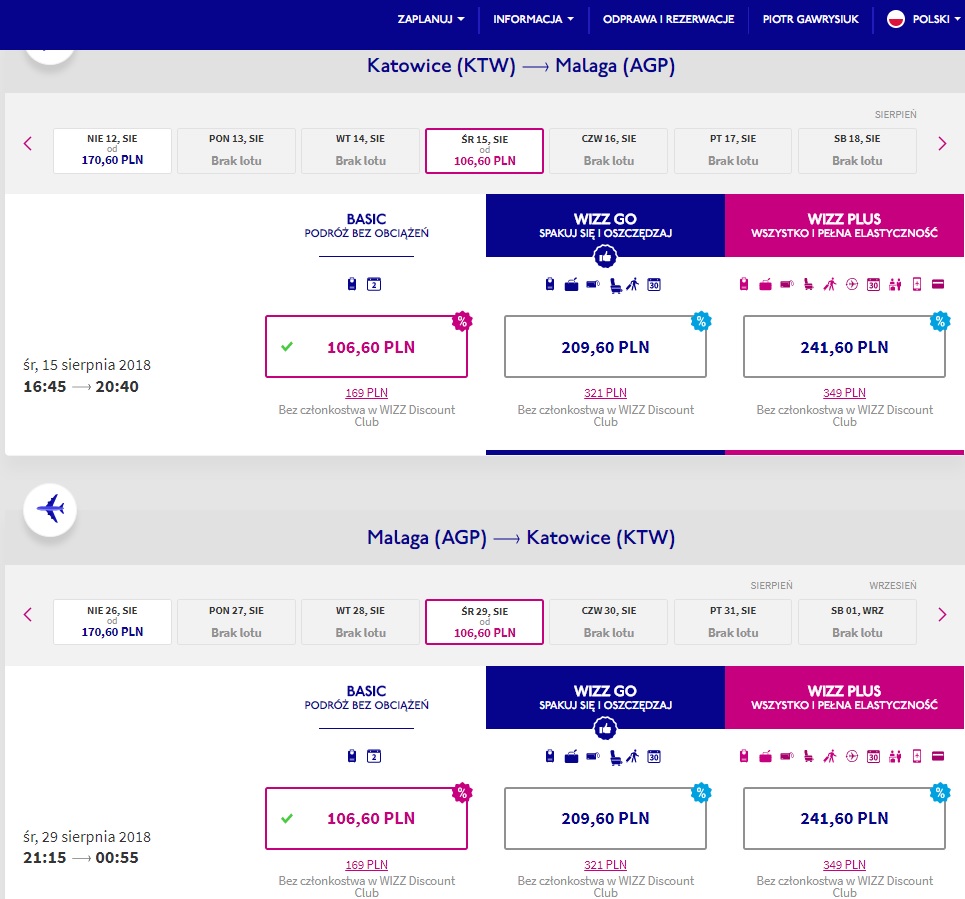Show later outbound dates with right arrow
This screenshot has width=965, height=899.
coord(942,143)
